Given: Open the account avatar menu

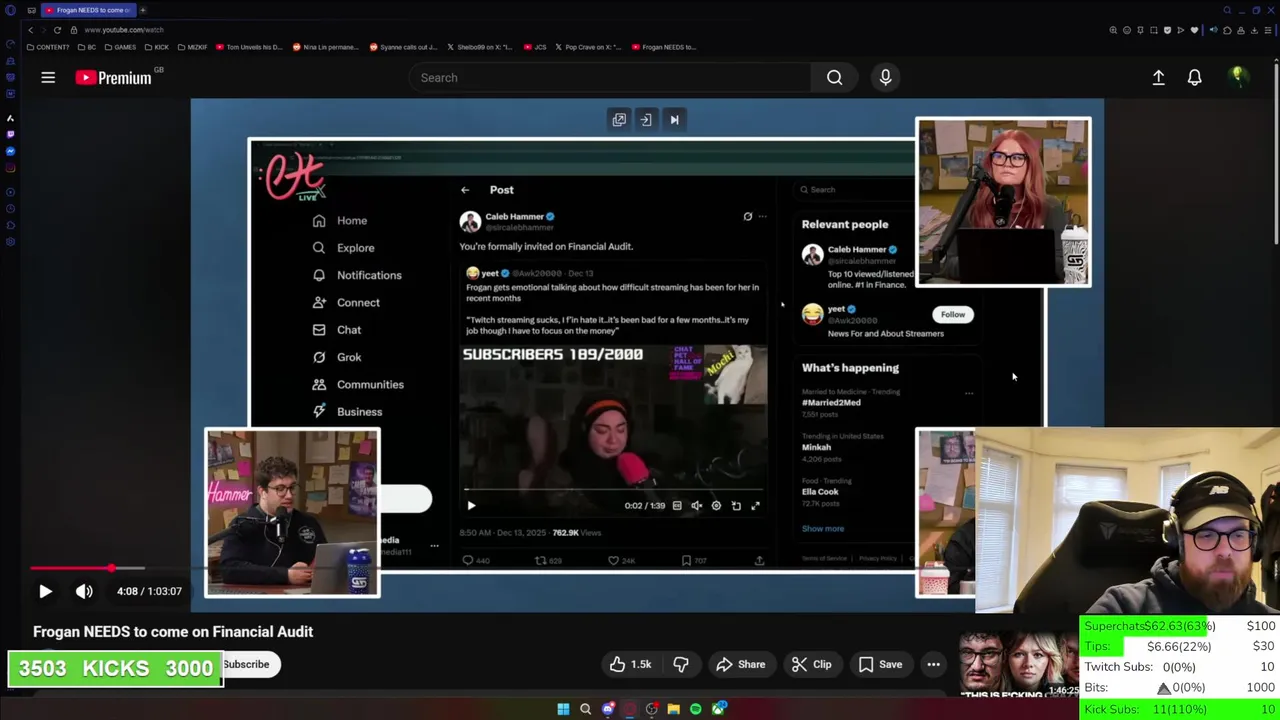Looking at the screenshot, I should tap(1238, 77).
